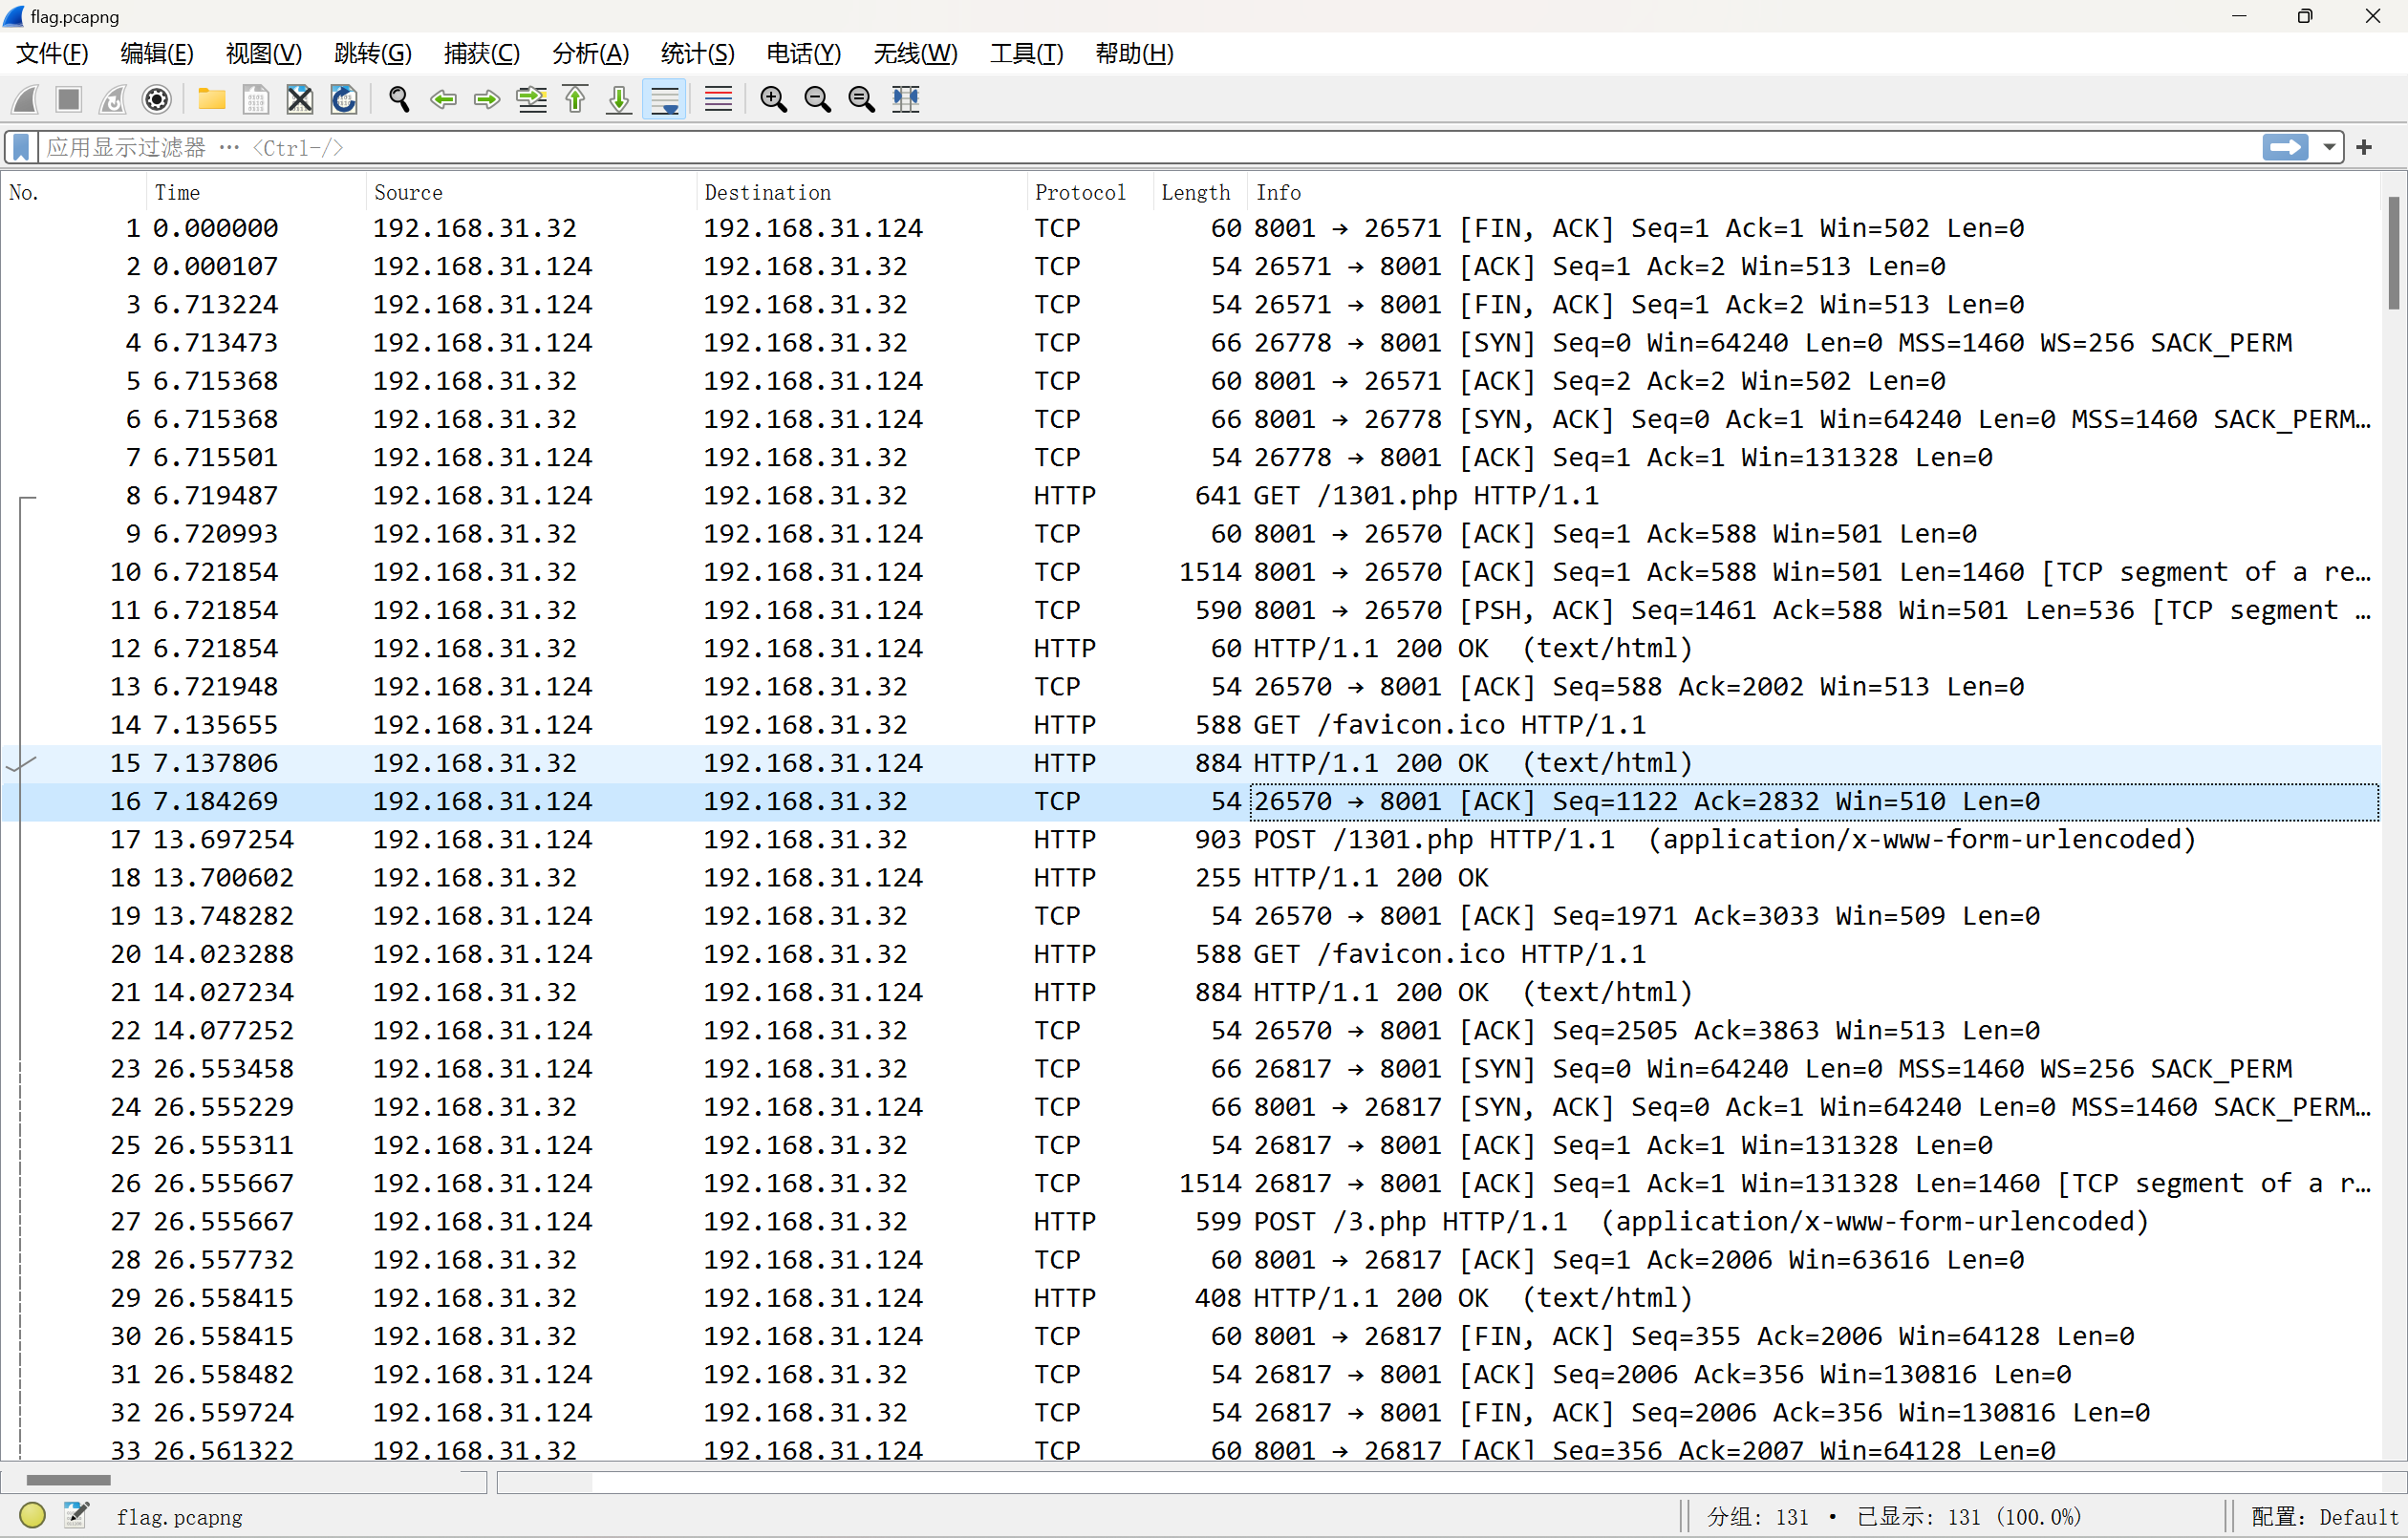2408x1538 pixels.
Task: Click the expert information status circle
Action: point(32,1516)
